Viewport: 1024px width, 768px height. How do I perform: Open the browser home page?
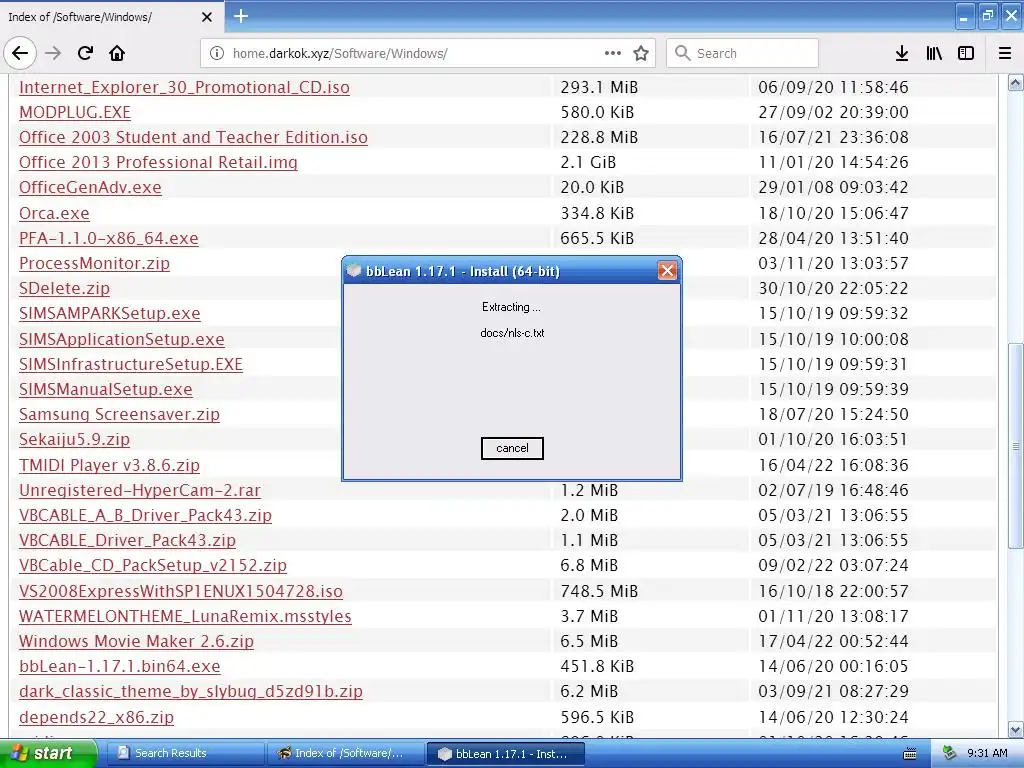click(117, 53)
